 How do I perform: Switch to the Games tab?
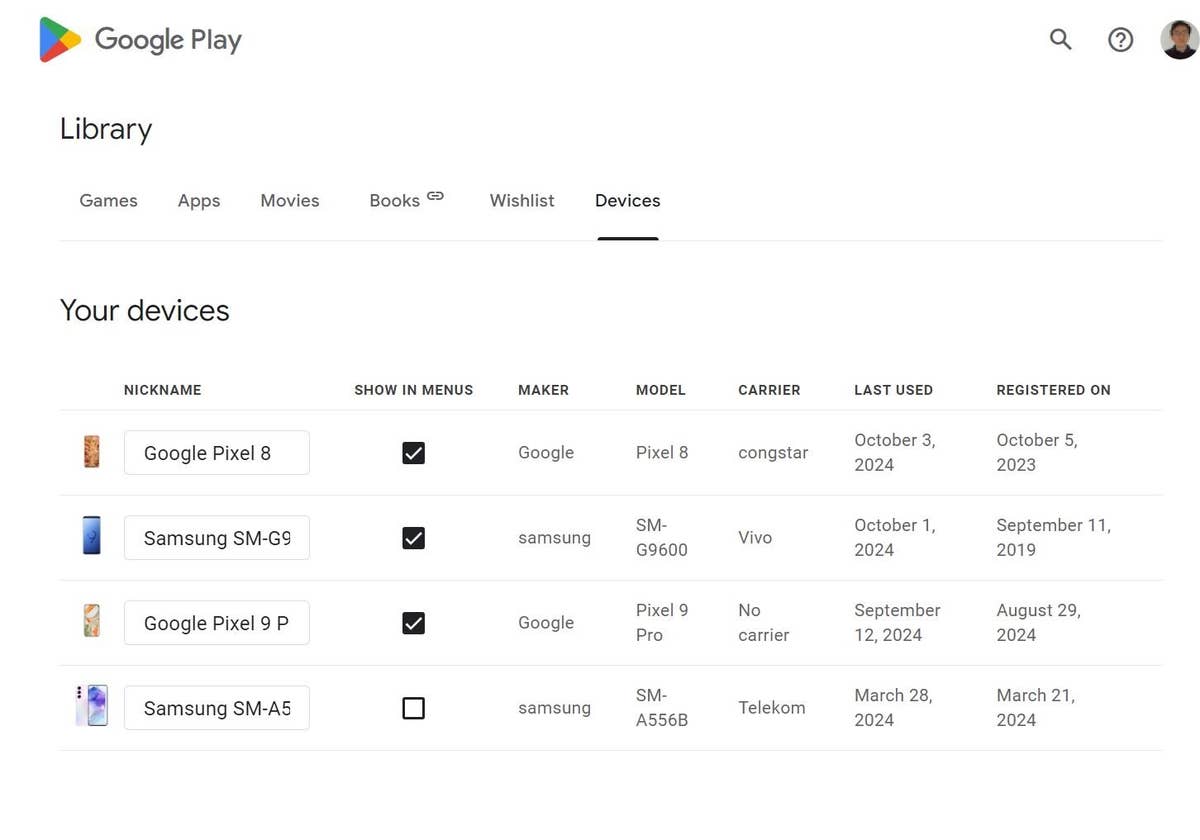108,201
